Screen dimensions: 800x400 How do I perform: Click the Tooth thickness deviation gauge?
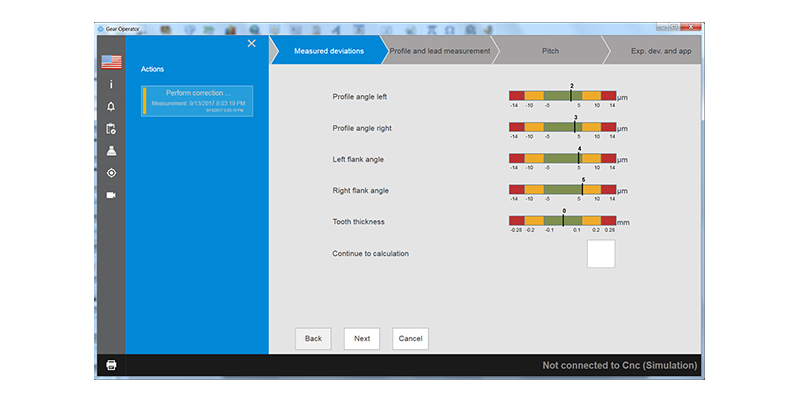(563, 220)
